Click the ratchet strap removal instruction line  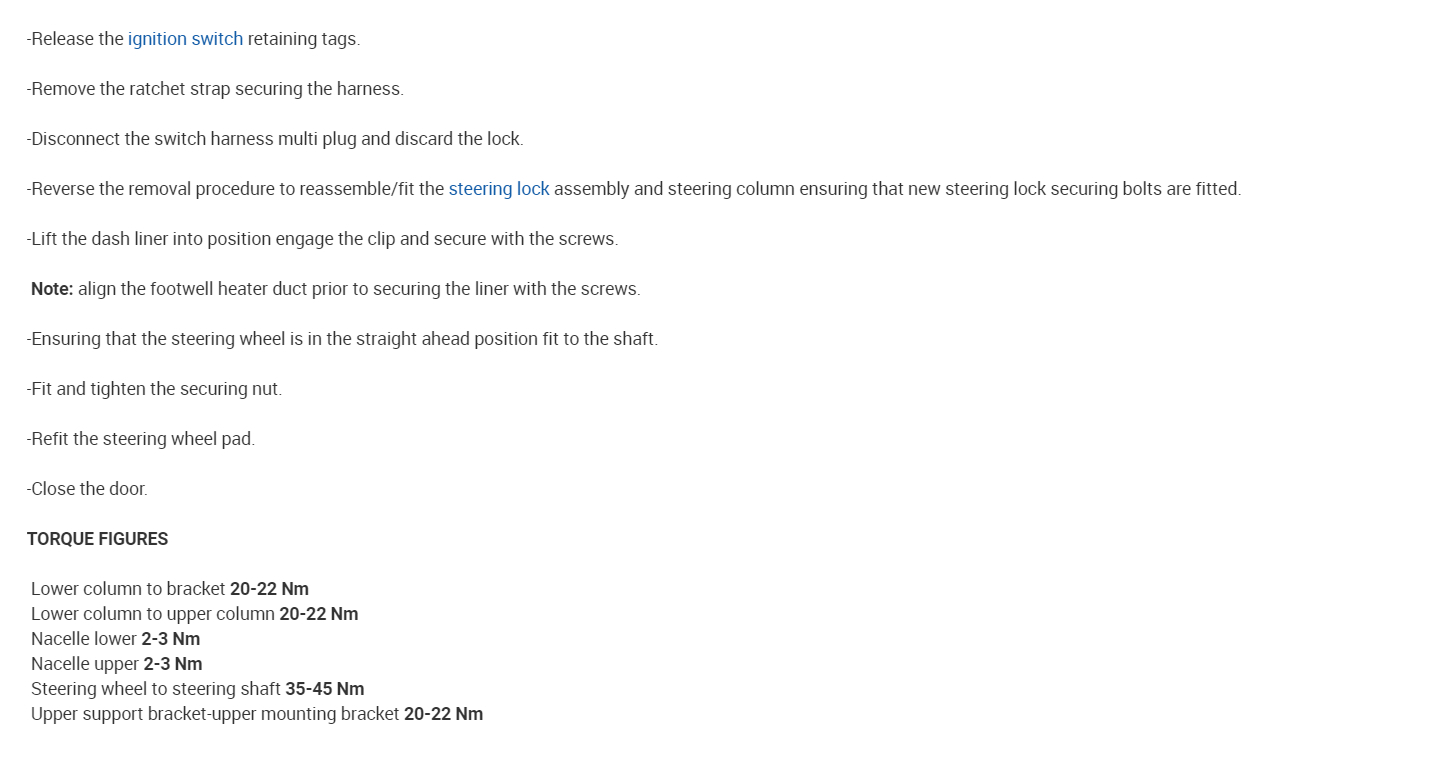click(x=215, y=89)
